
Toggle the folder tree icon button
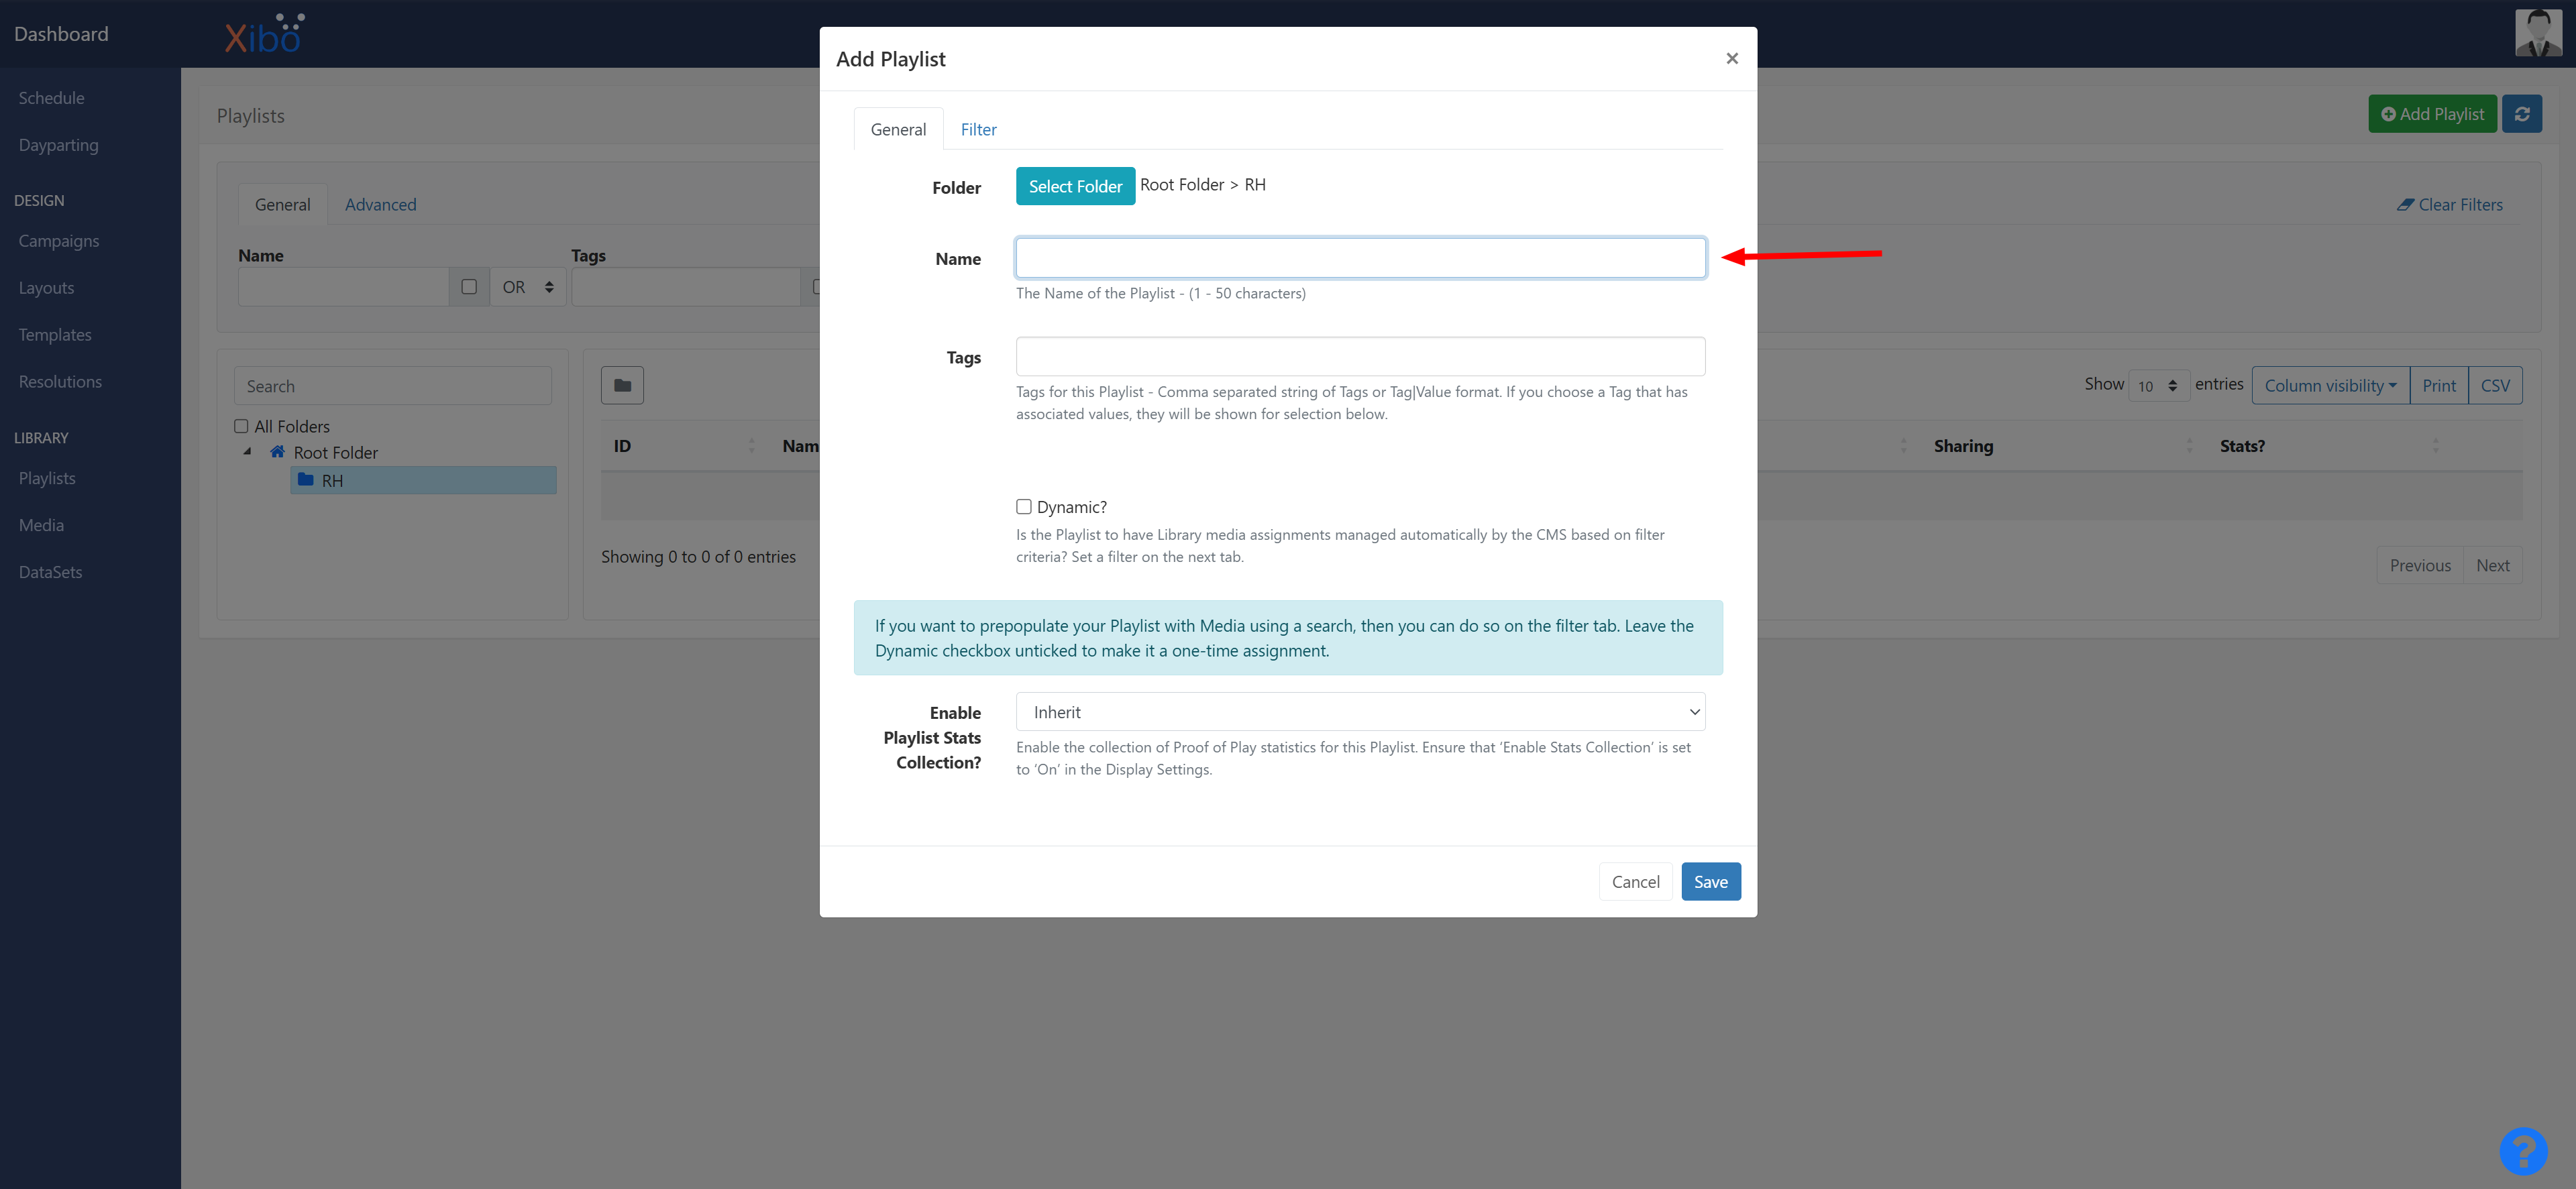click(x=622, y=385)
